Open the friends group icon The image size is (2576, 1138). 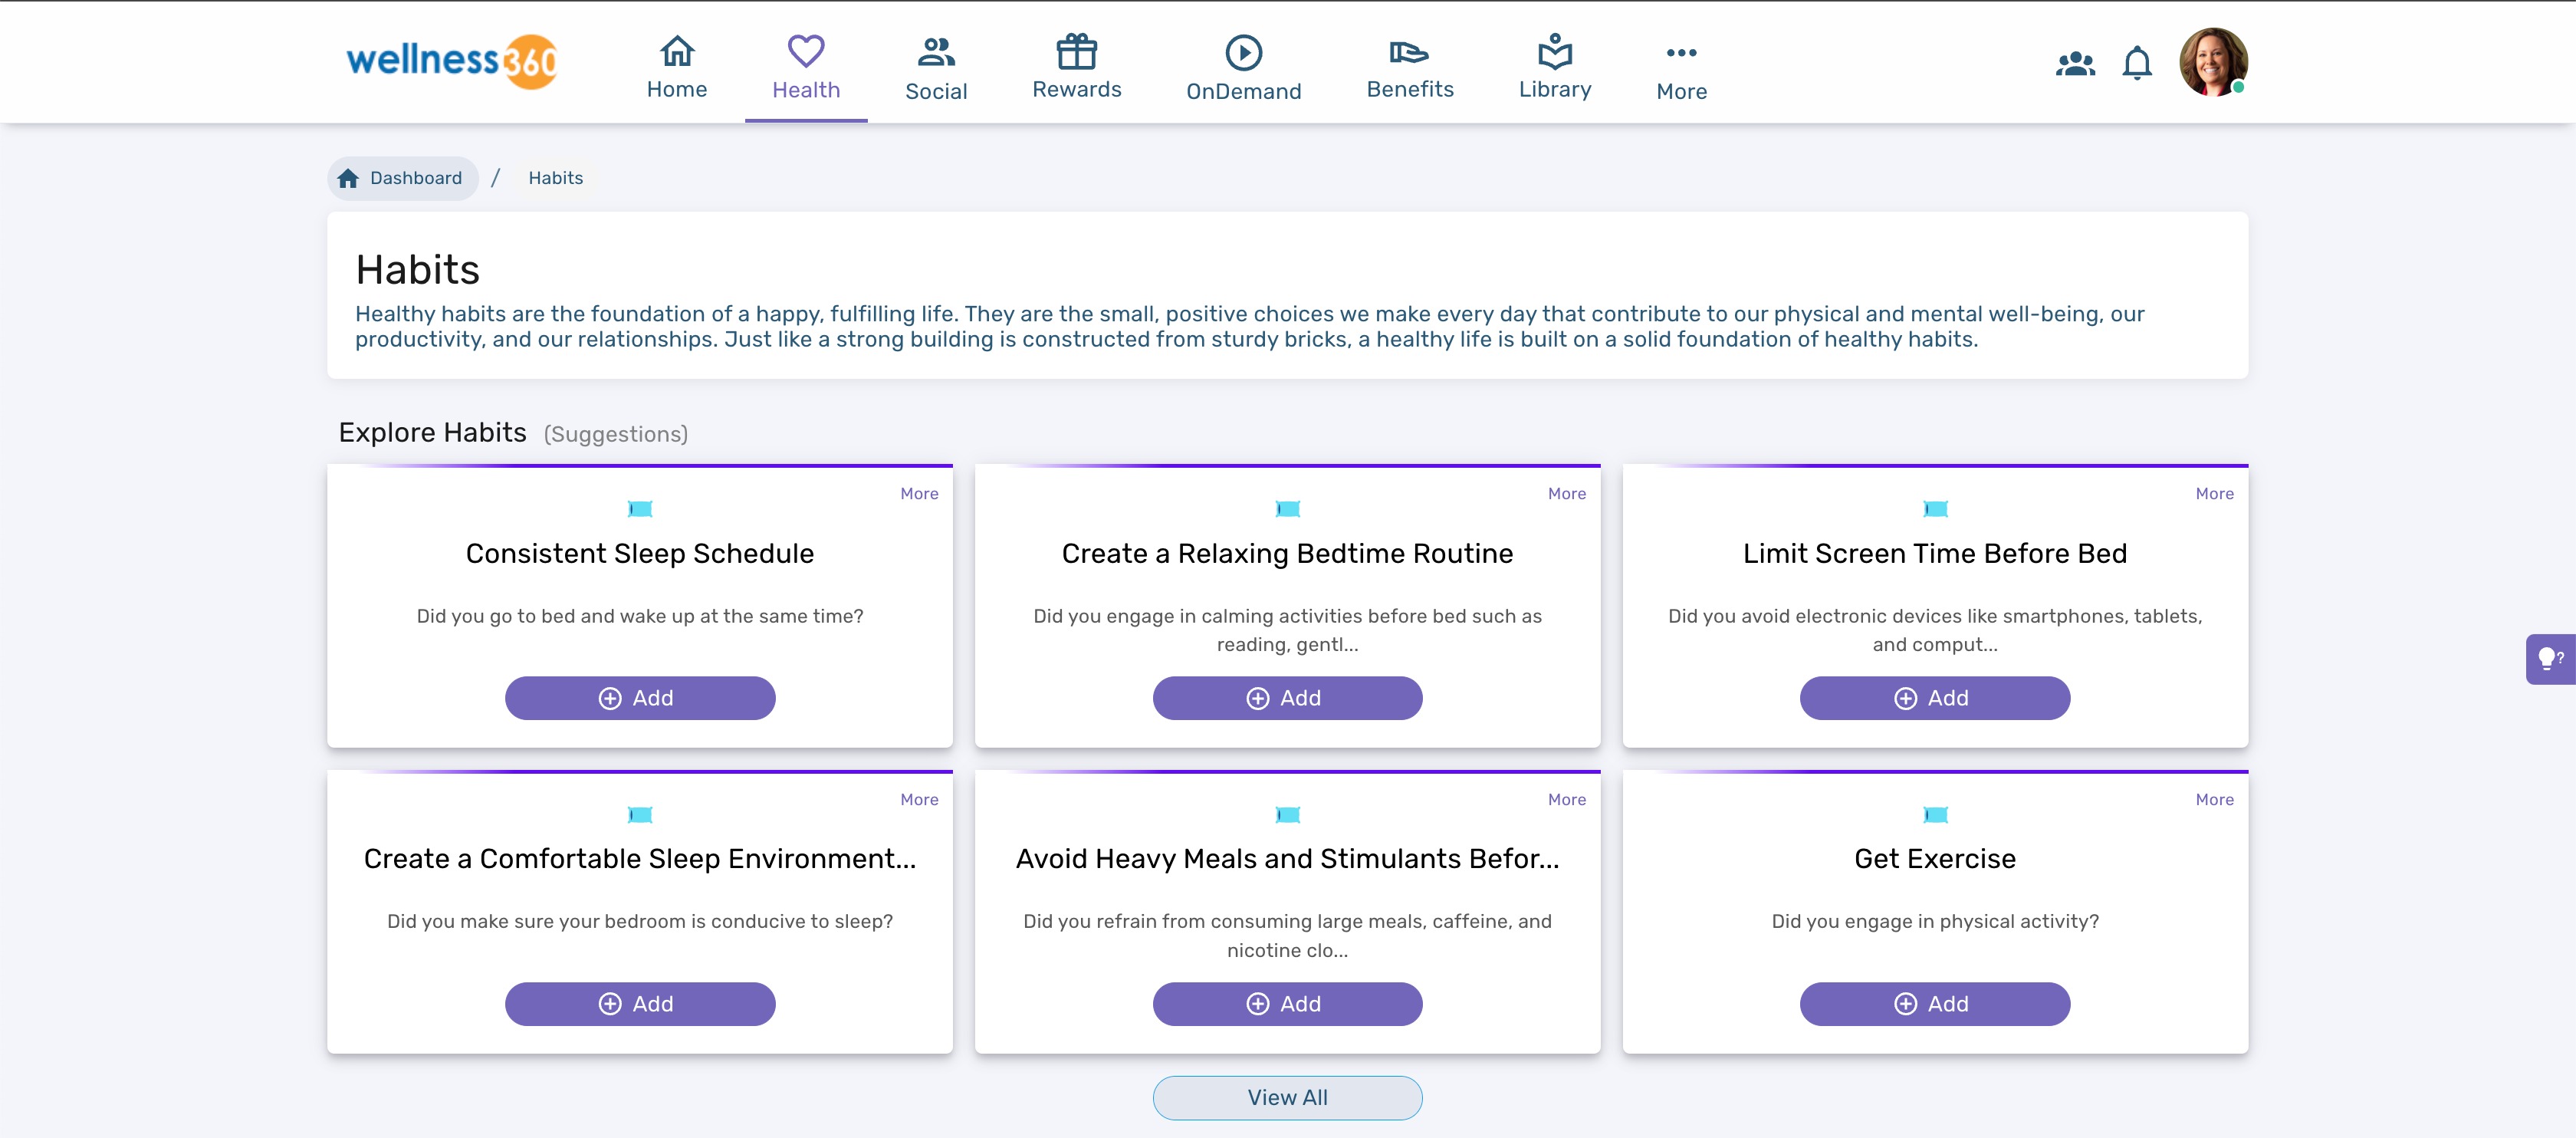coord(2075,63)
